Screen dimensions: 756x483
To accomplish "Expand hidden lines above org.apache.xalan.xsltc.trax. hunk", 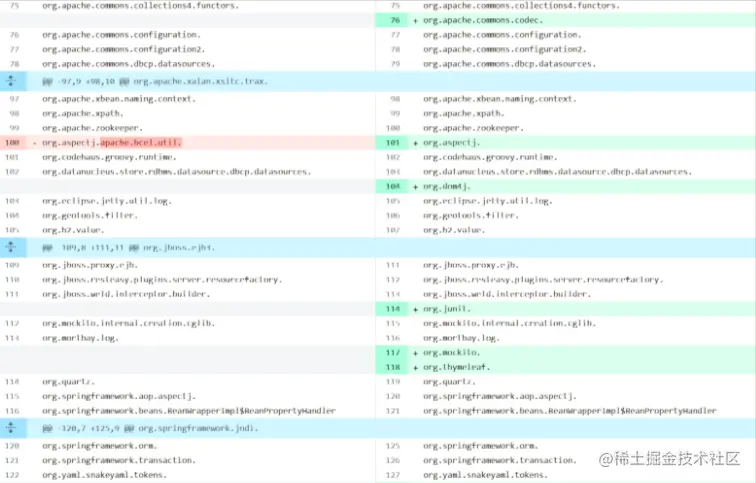I will click(11, 81).
